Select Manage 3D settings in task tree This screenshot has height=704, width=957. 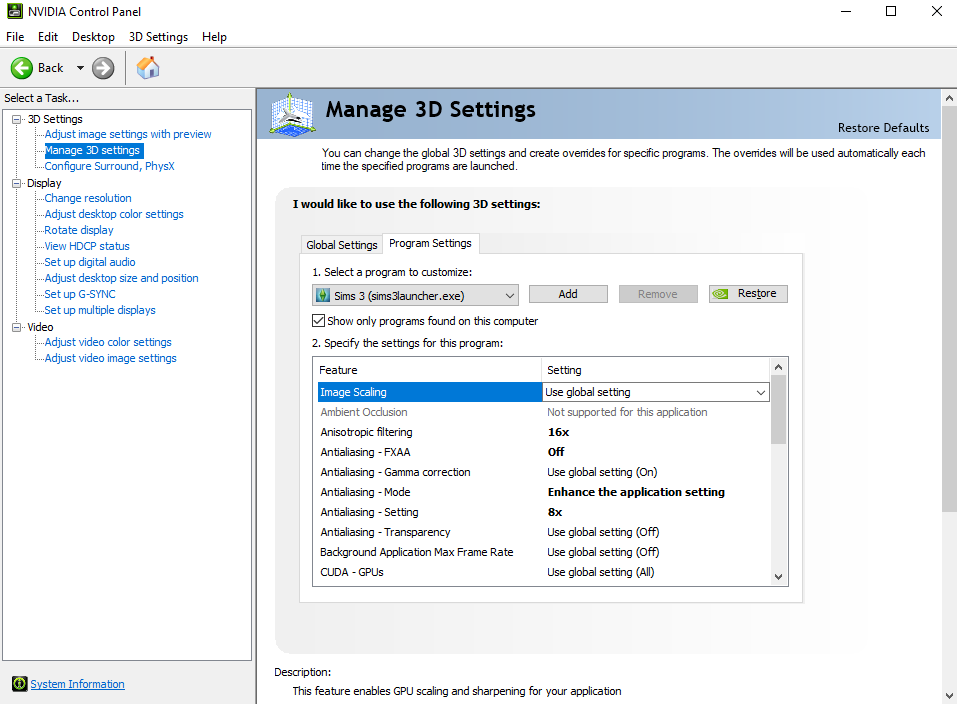coord(93,150)
